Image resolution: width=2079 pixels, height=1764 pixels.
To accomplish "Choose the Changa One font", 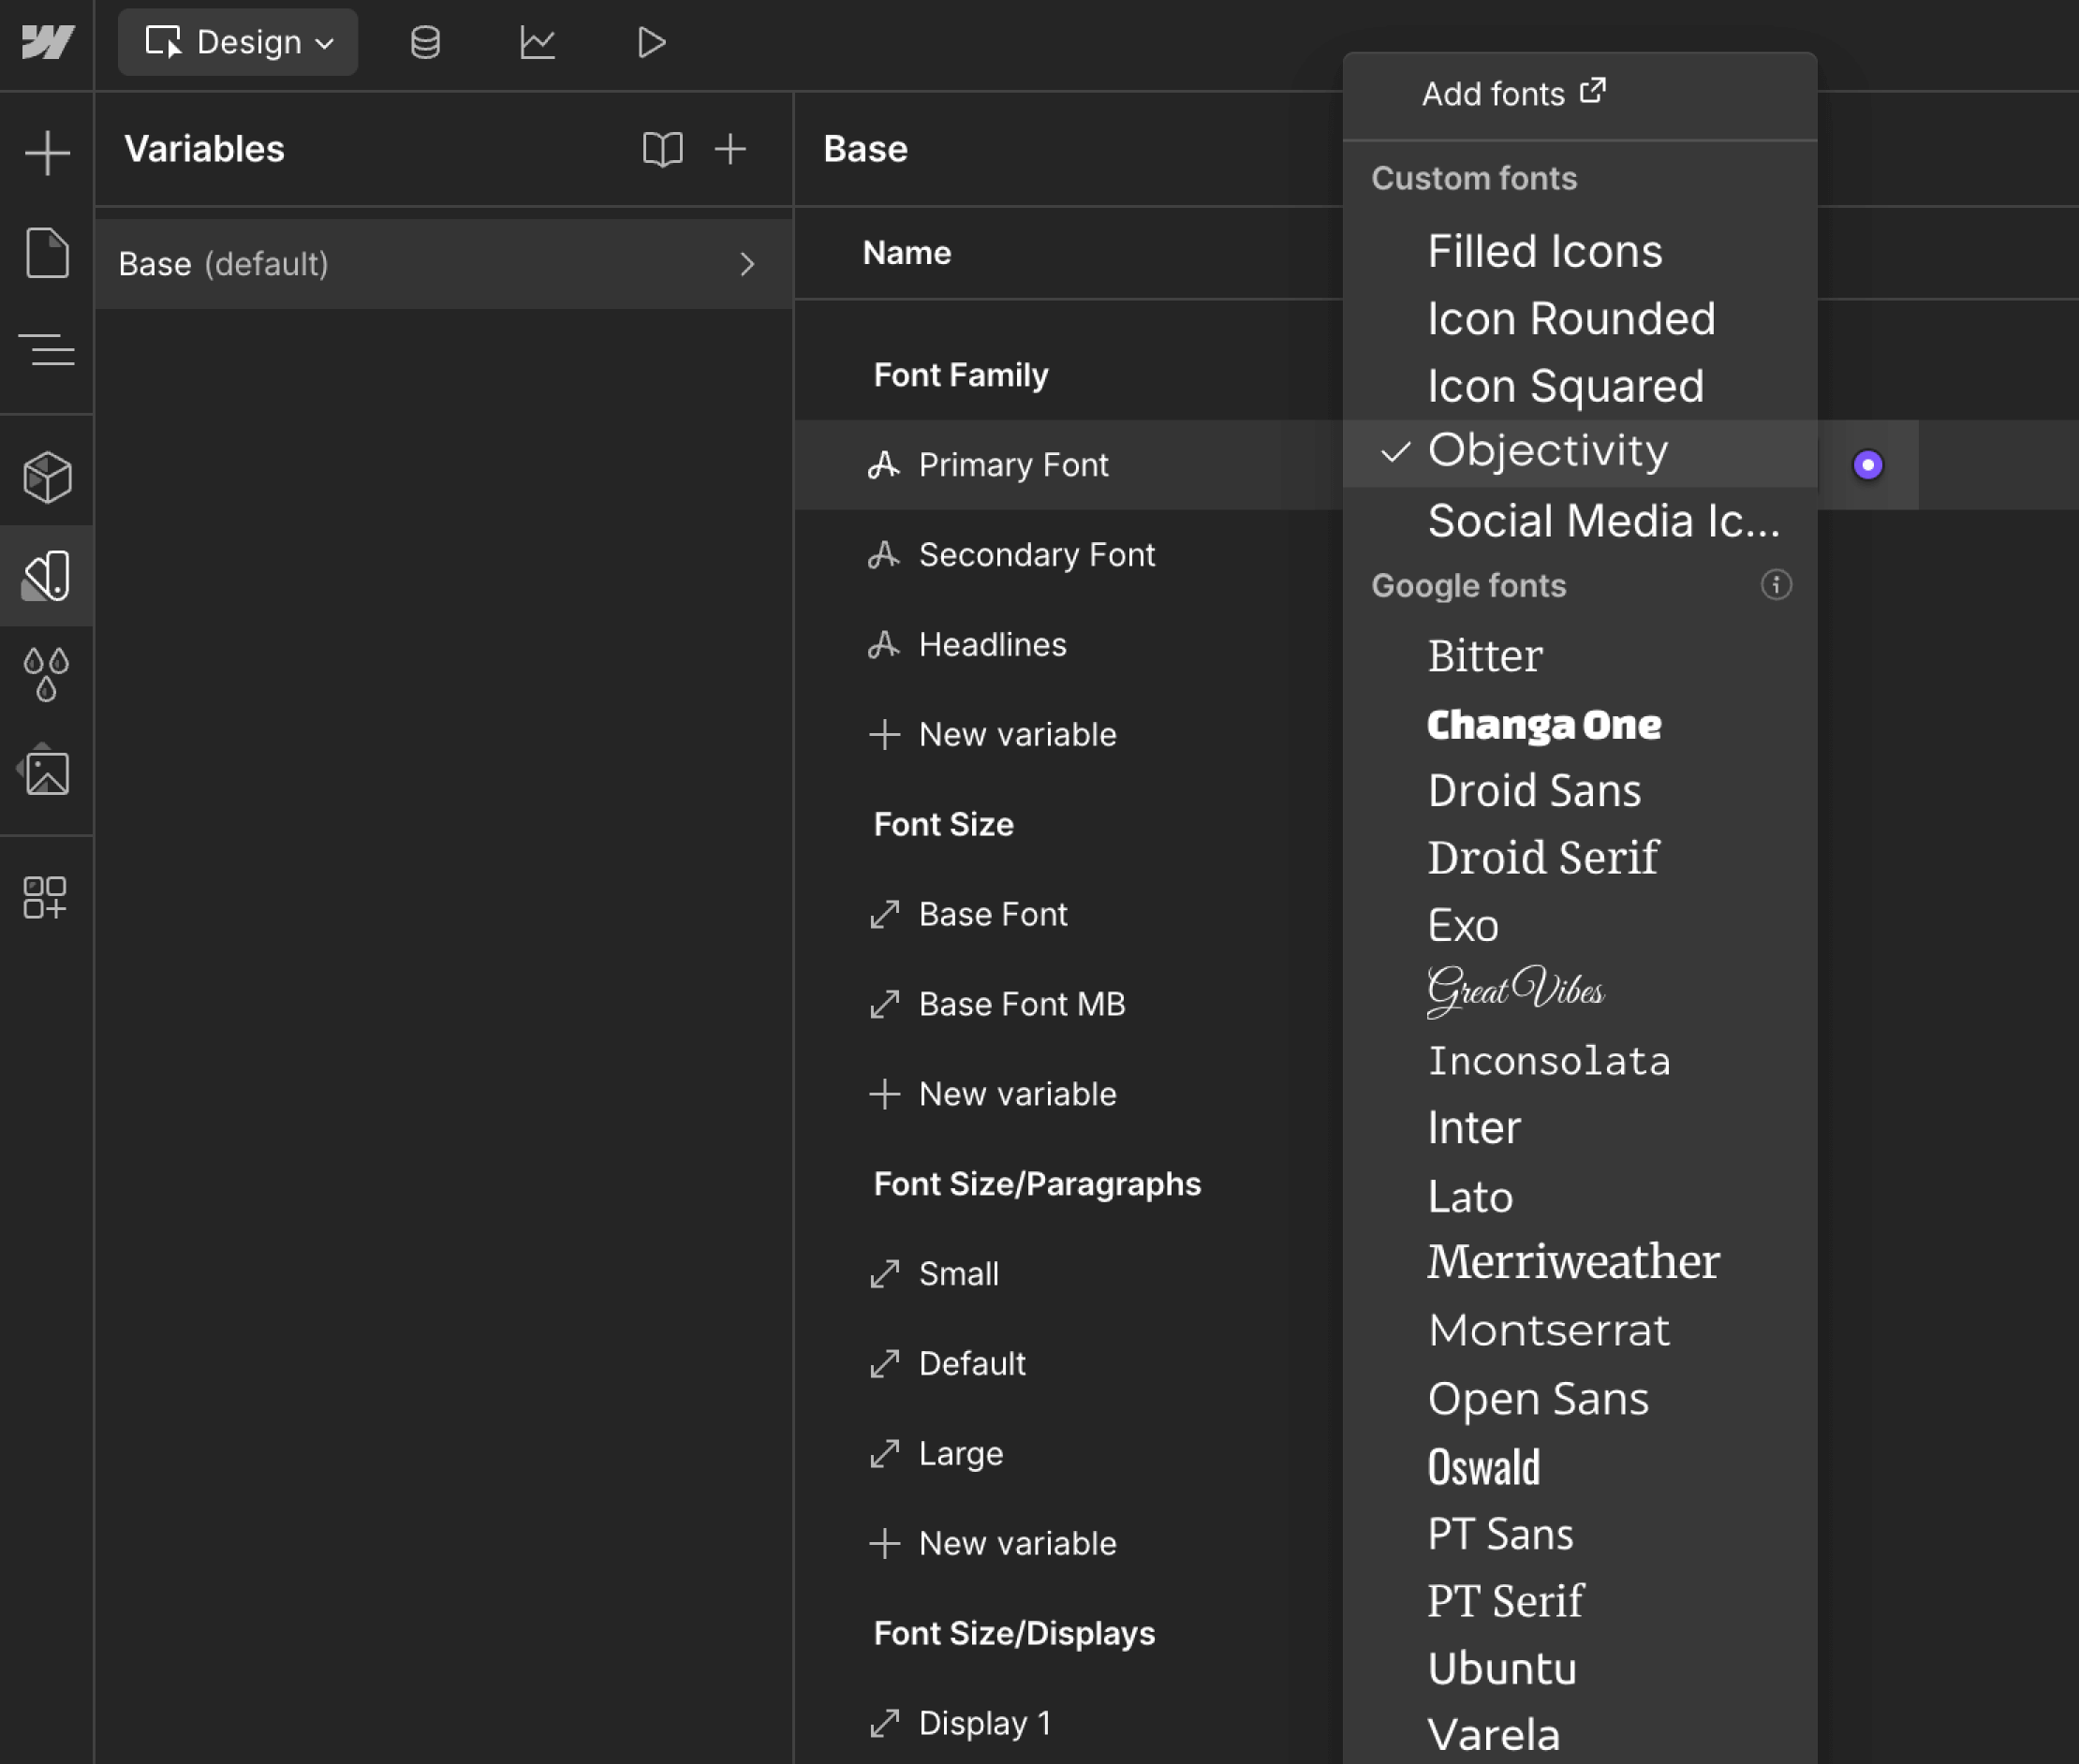I will [x=1544, y=724].
